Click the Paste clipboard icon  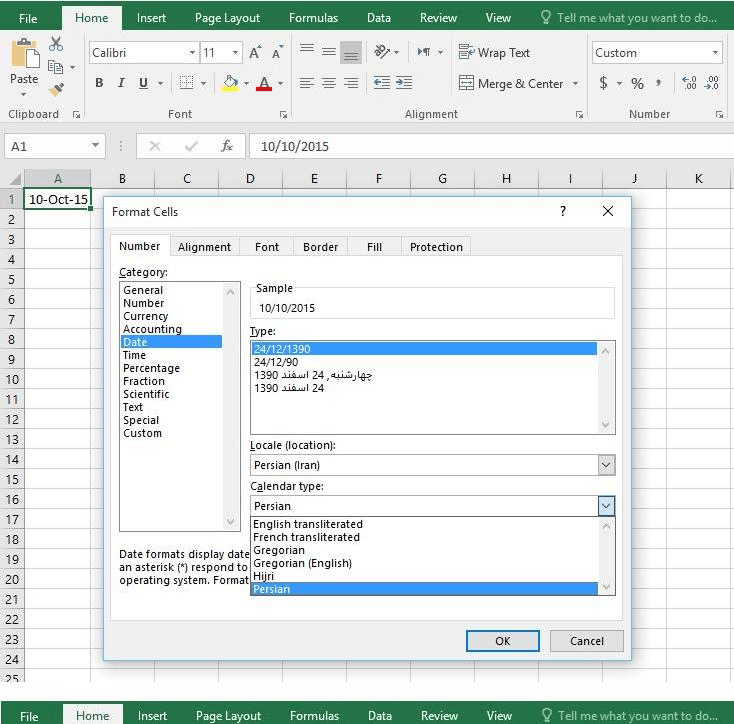[24, 54]
